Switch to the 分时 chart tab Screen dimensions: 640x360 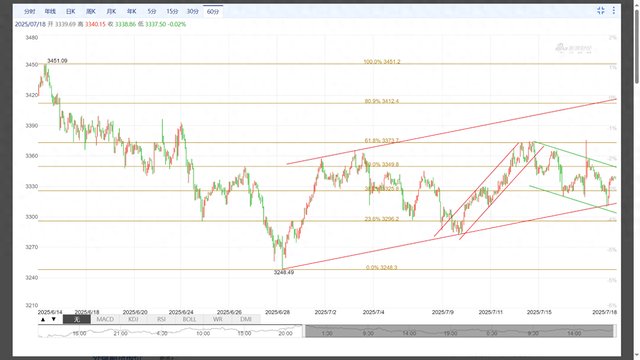point(29,11)
